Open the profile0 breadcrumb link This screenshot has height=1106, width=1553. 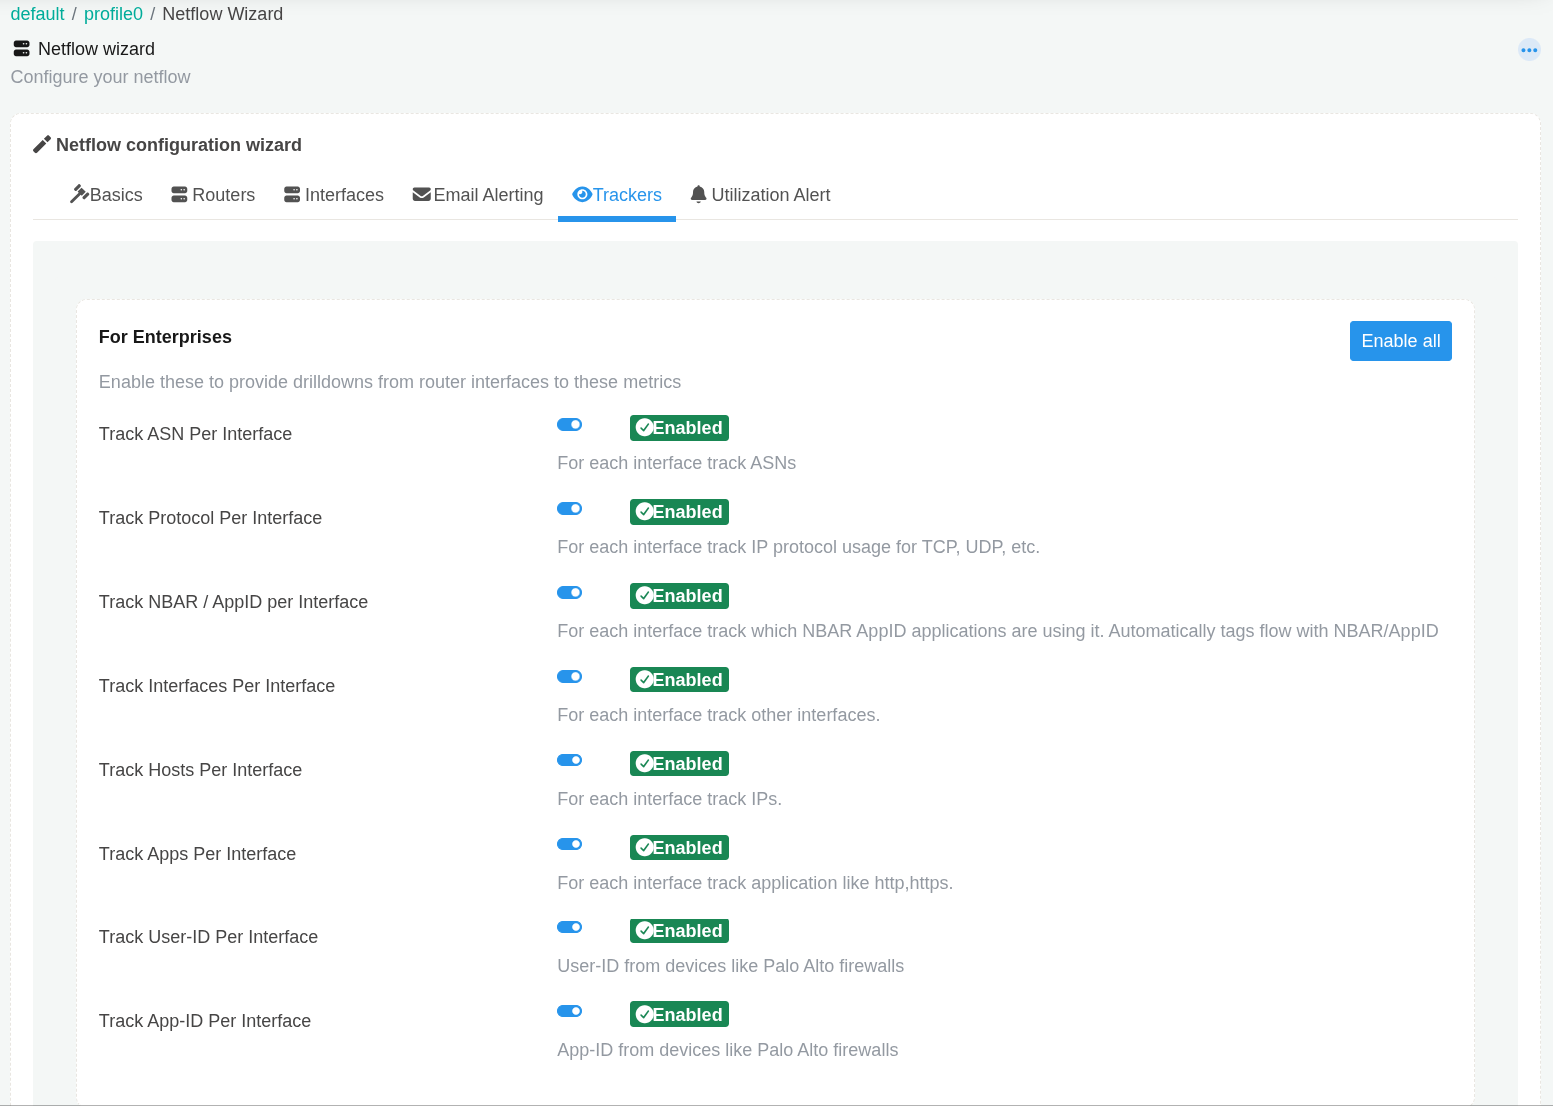click(113, 14)
